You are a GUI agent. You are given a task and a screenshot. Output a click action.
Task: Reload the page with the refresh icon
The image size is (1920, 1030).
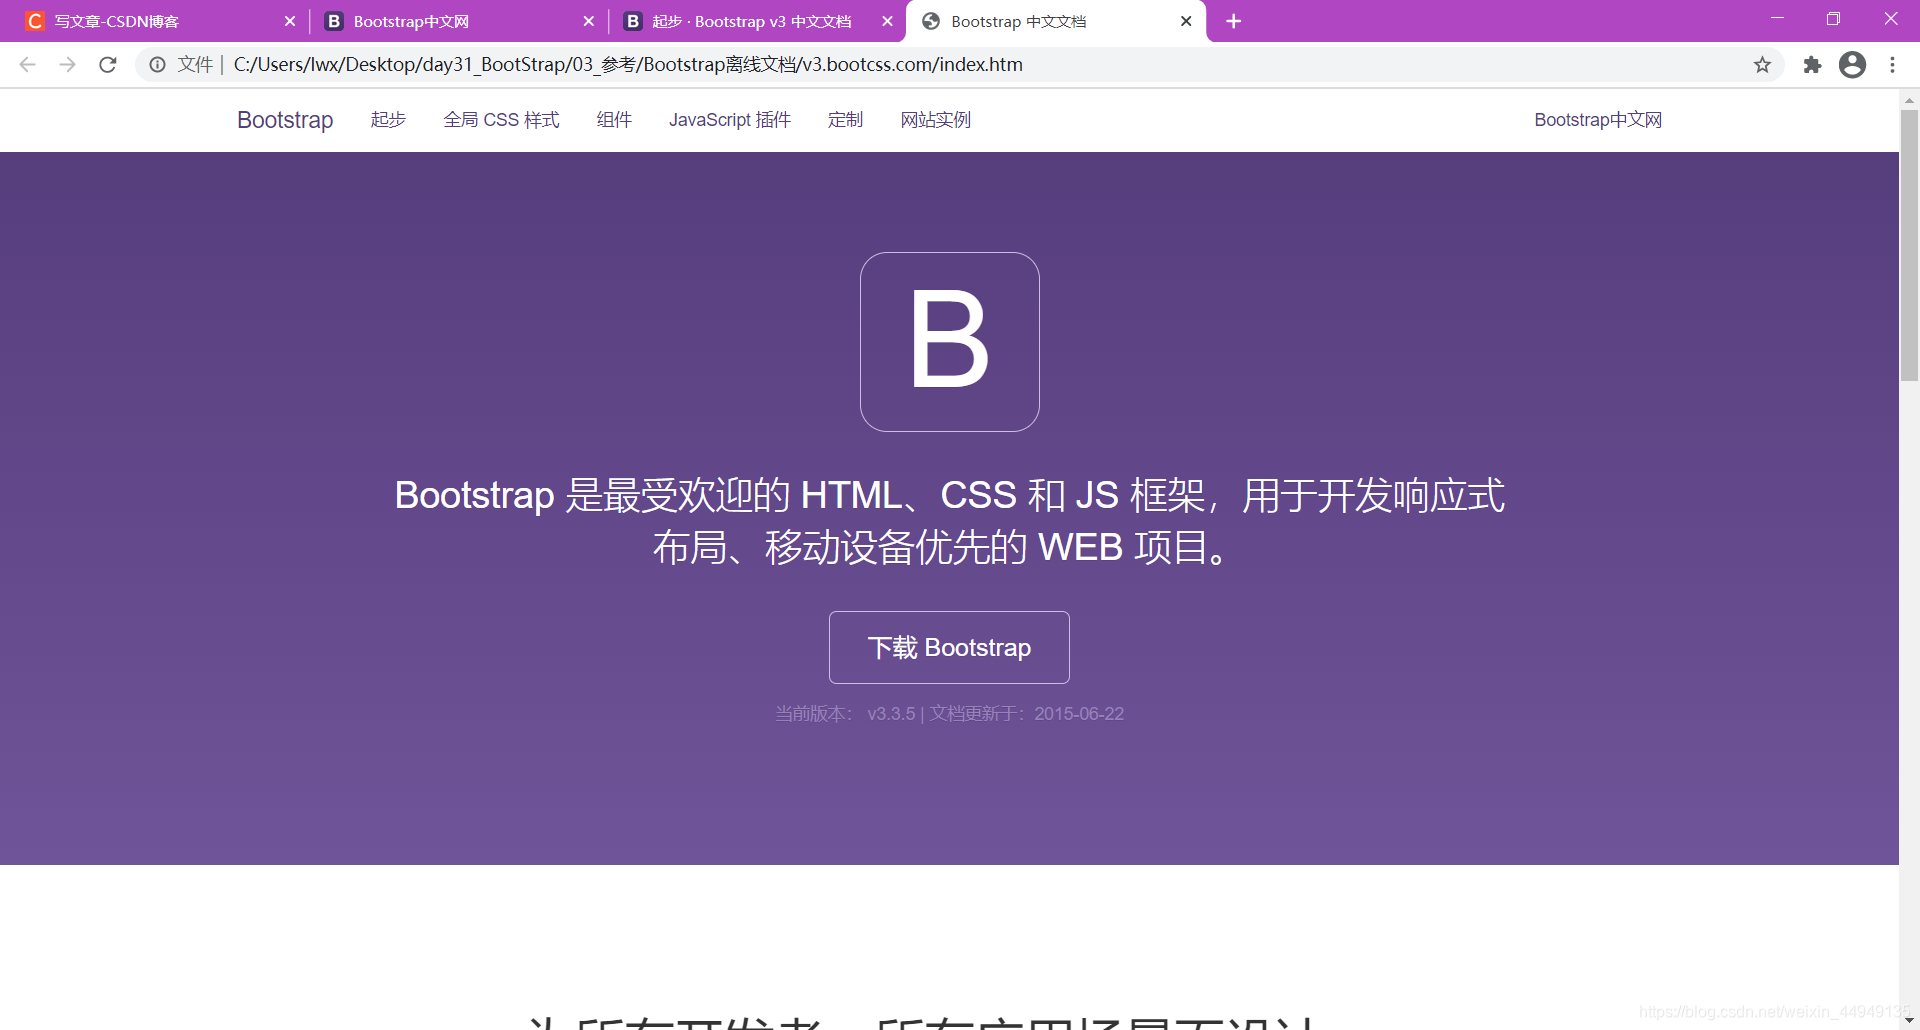tap(108, 65)
